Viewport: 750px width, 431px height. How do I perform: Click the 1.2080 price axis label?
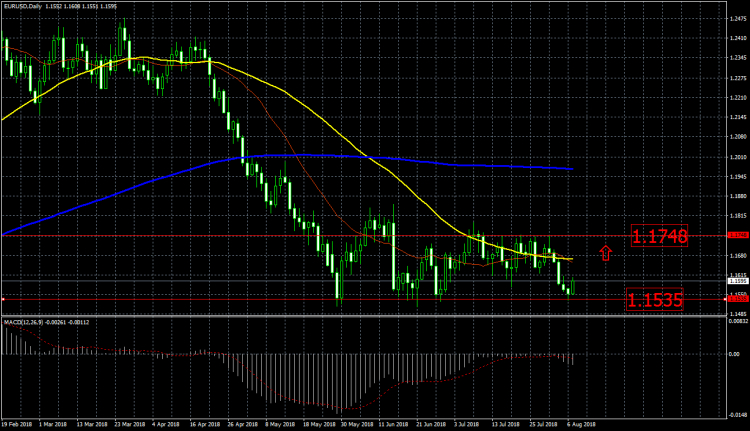pos(739,137)
